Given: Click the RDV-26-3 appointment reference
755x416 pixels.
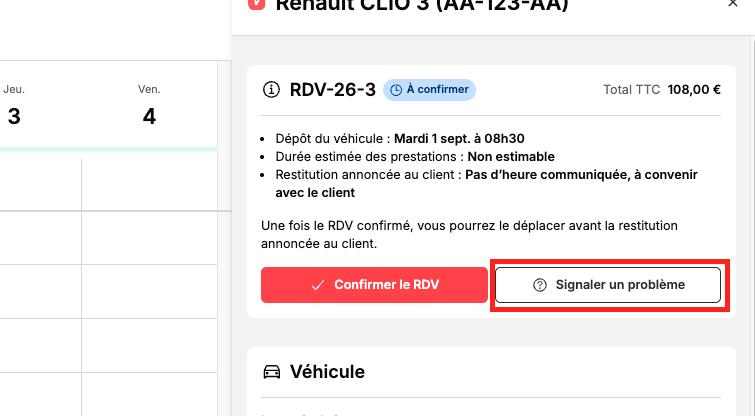Looking at the screenshot, I should click(x=332, y=90).
